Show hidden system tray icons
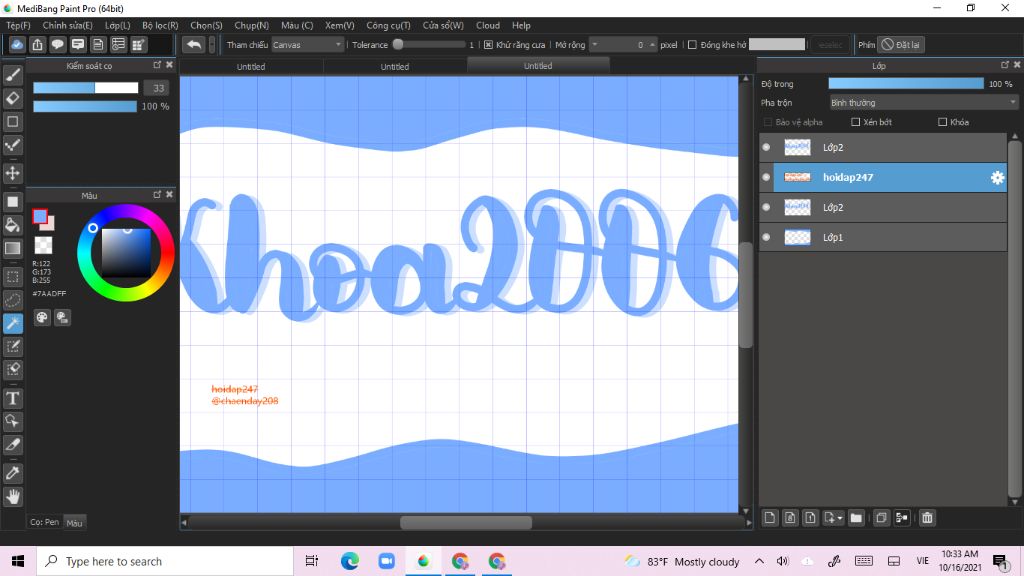Viewport: 1024px width, 576px height. click(x=759, y=561)
